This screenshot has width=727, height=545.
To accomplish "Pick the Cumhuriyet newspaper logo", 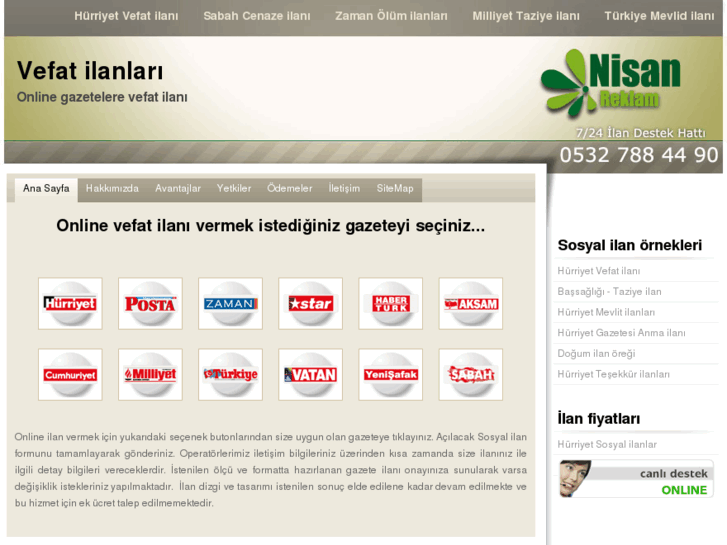I will click(x=70, y=375).
